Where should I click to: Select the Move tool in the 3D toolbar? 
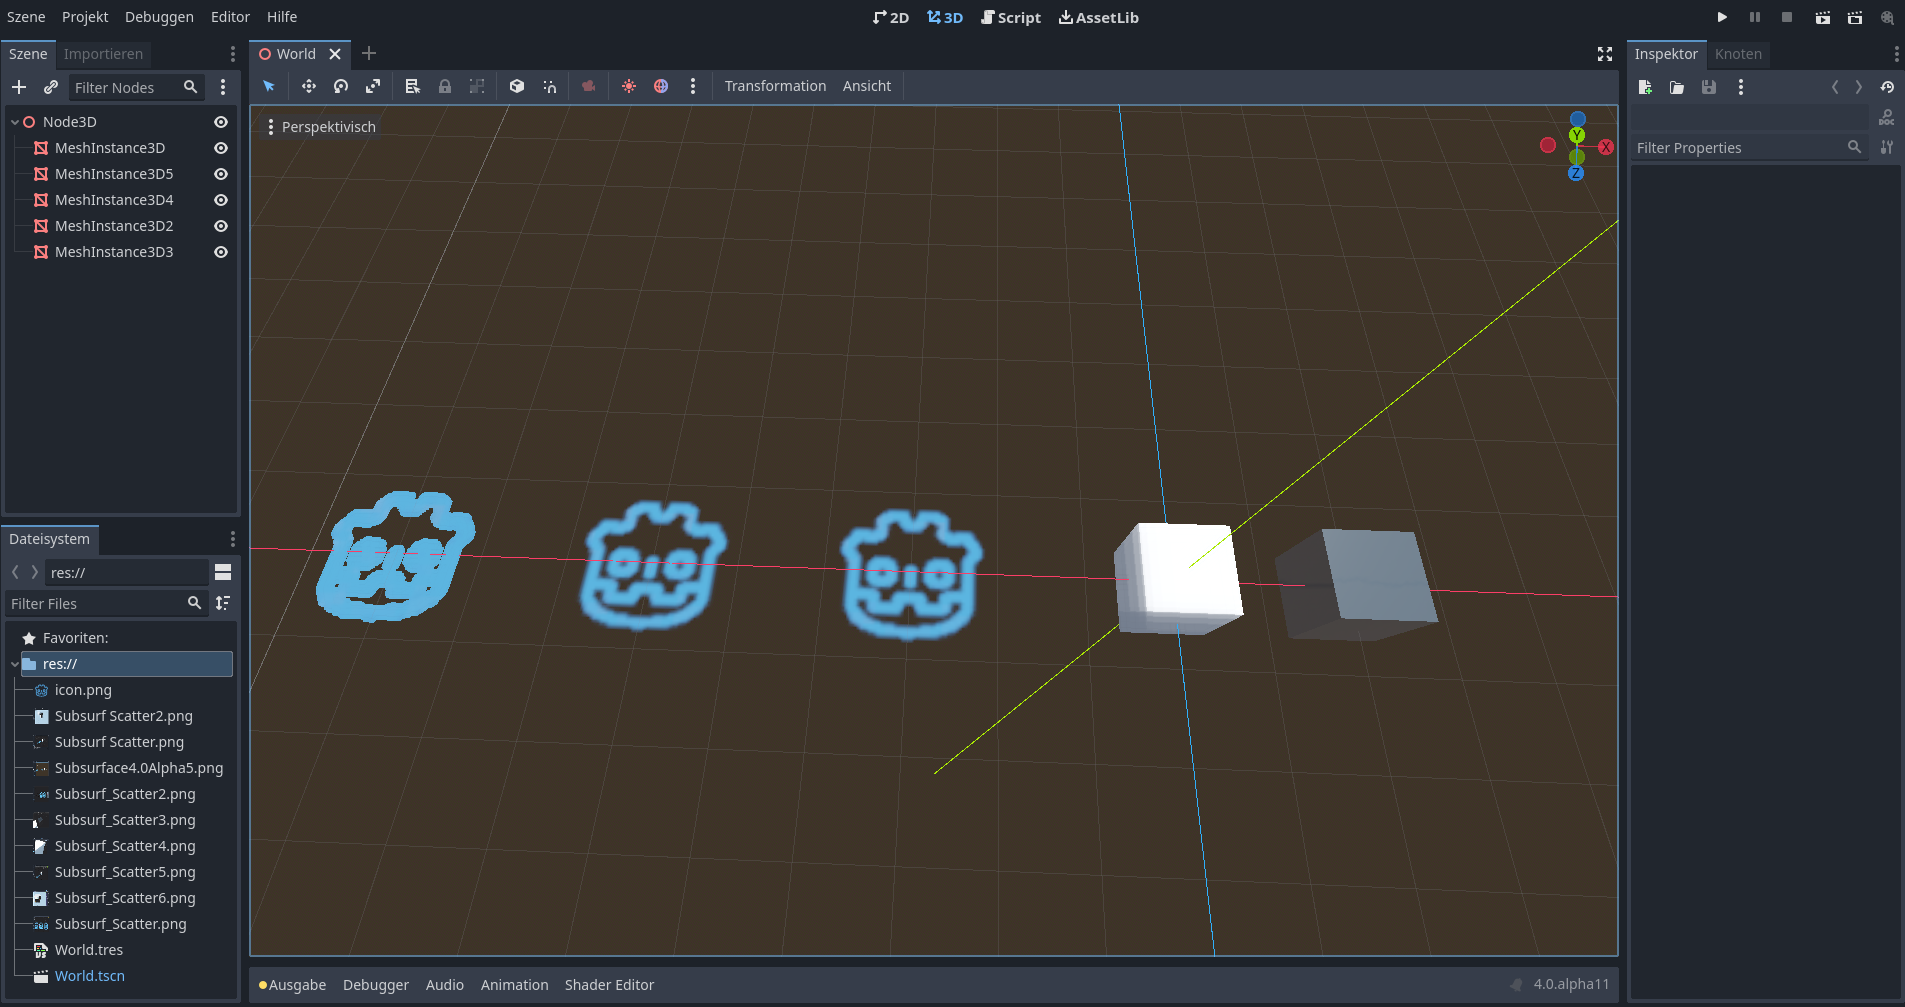tap(308, 86)
